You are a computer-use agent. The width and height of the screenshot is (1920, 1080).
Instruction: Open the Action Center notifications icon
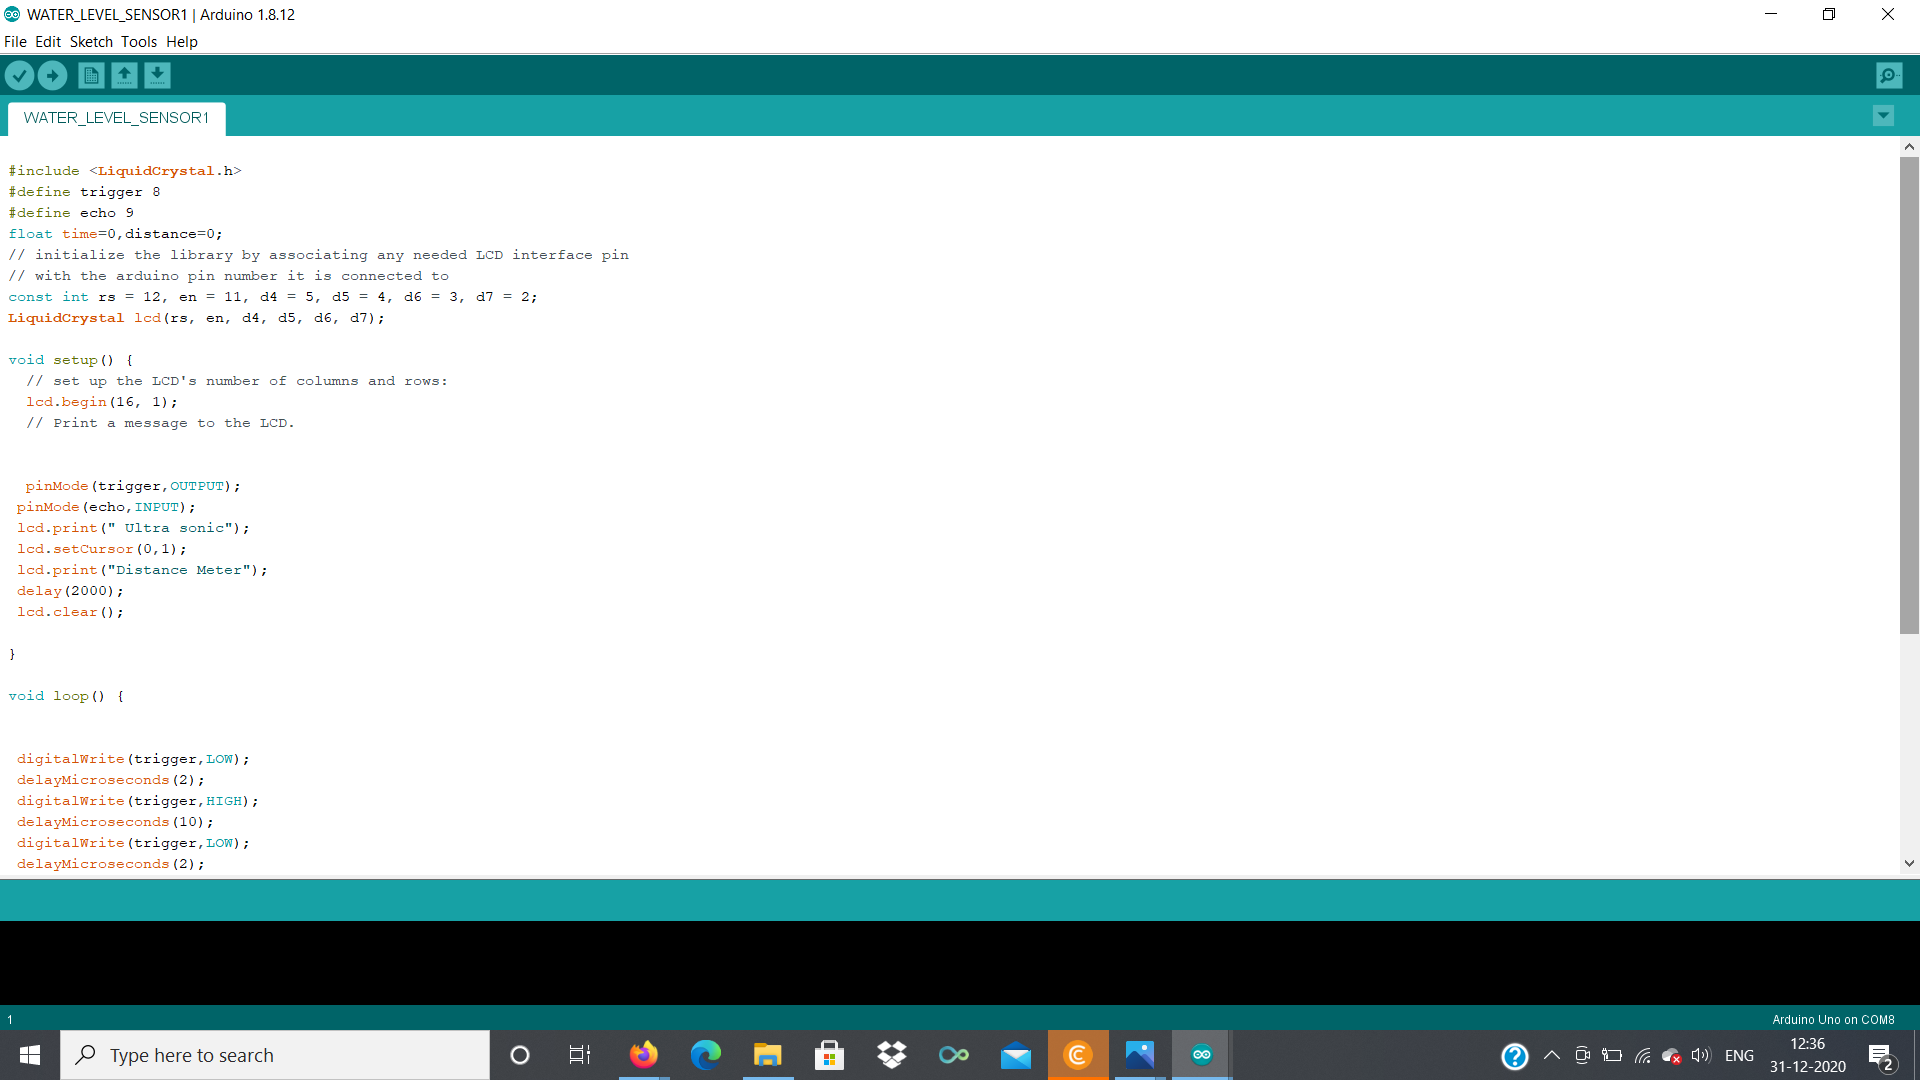click(1881, 1056)
